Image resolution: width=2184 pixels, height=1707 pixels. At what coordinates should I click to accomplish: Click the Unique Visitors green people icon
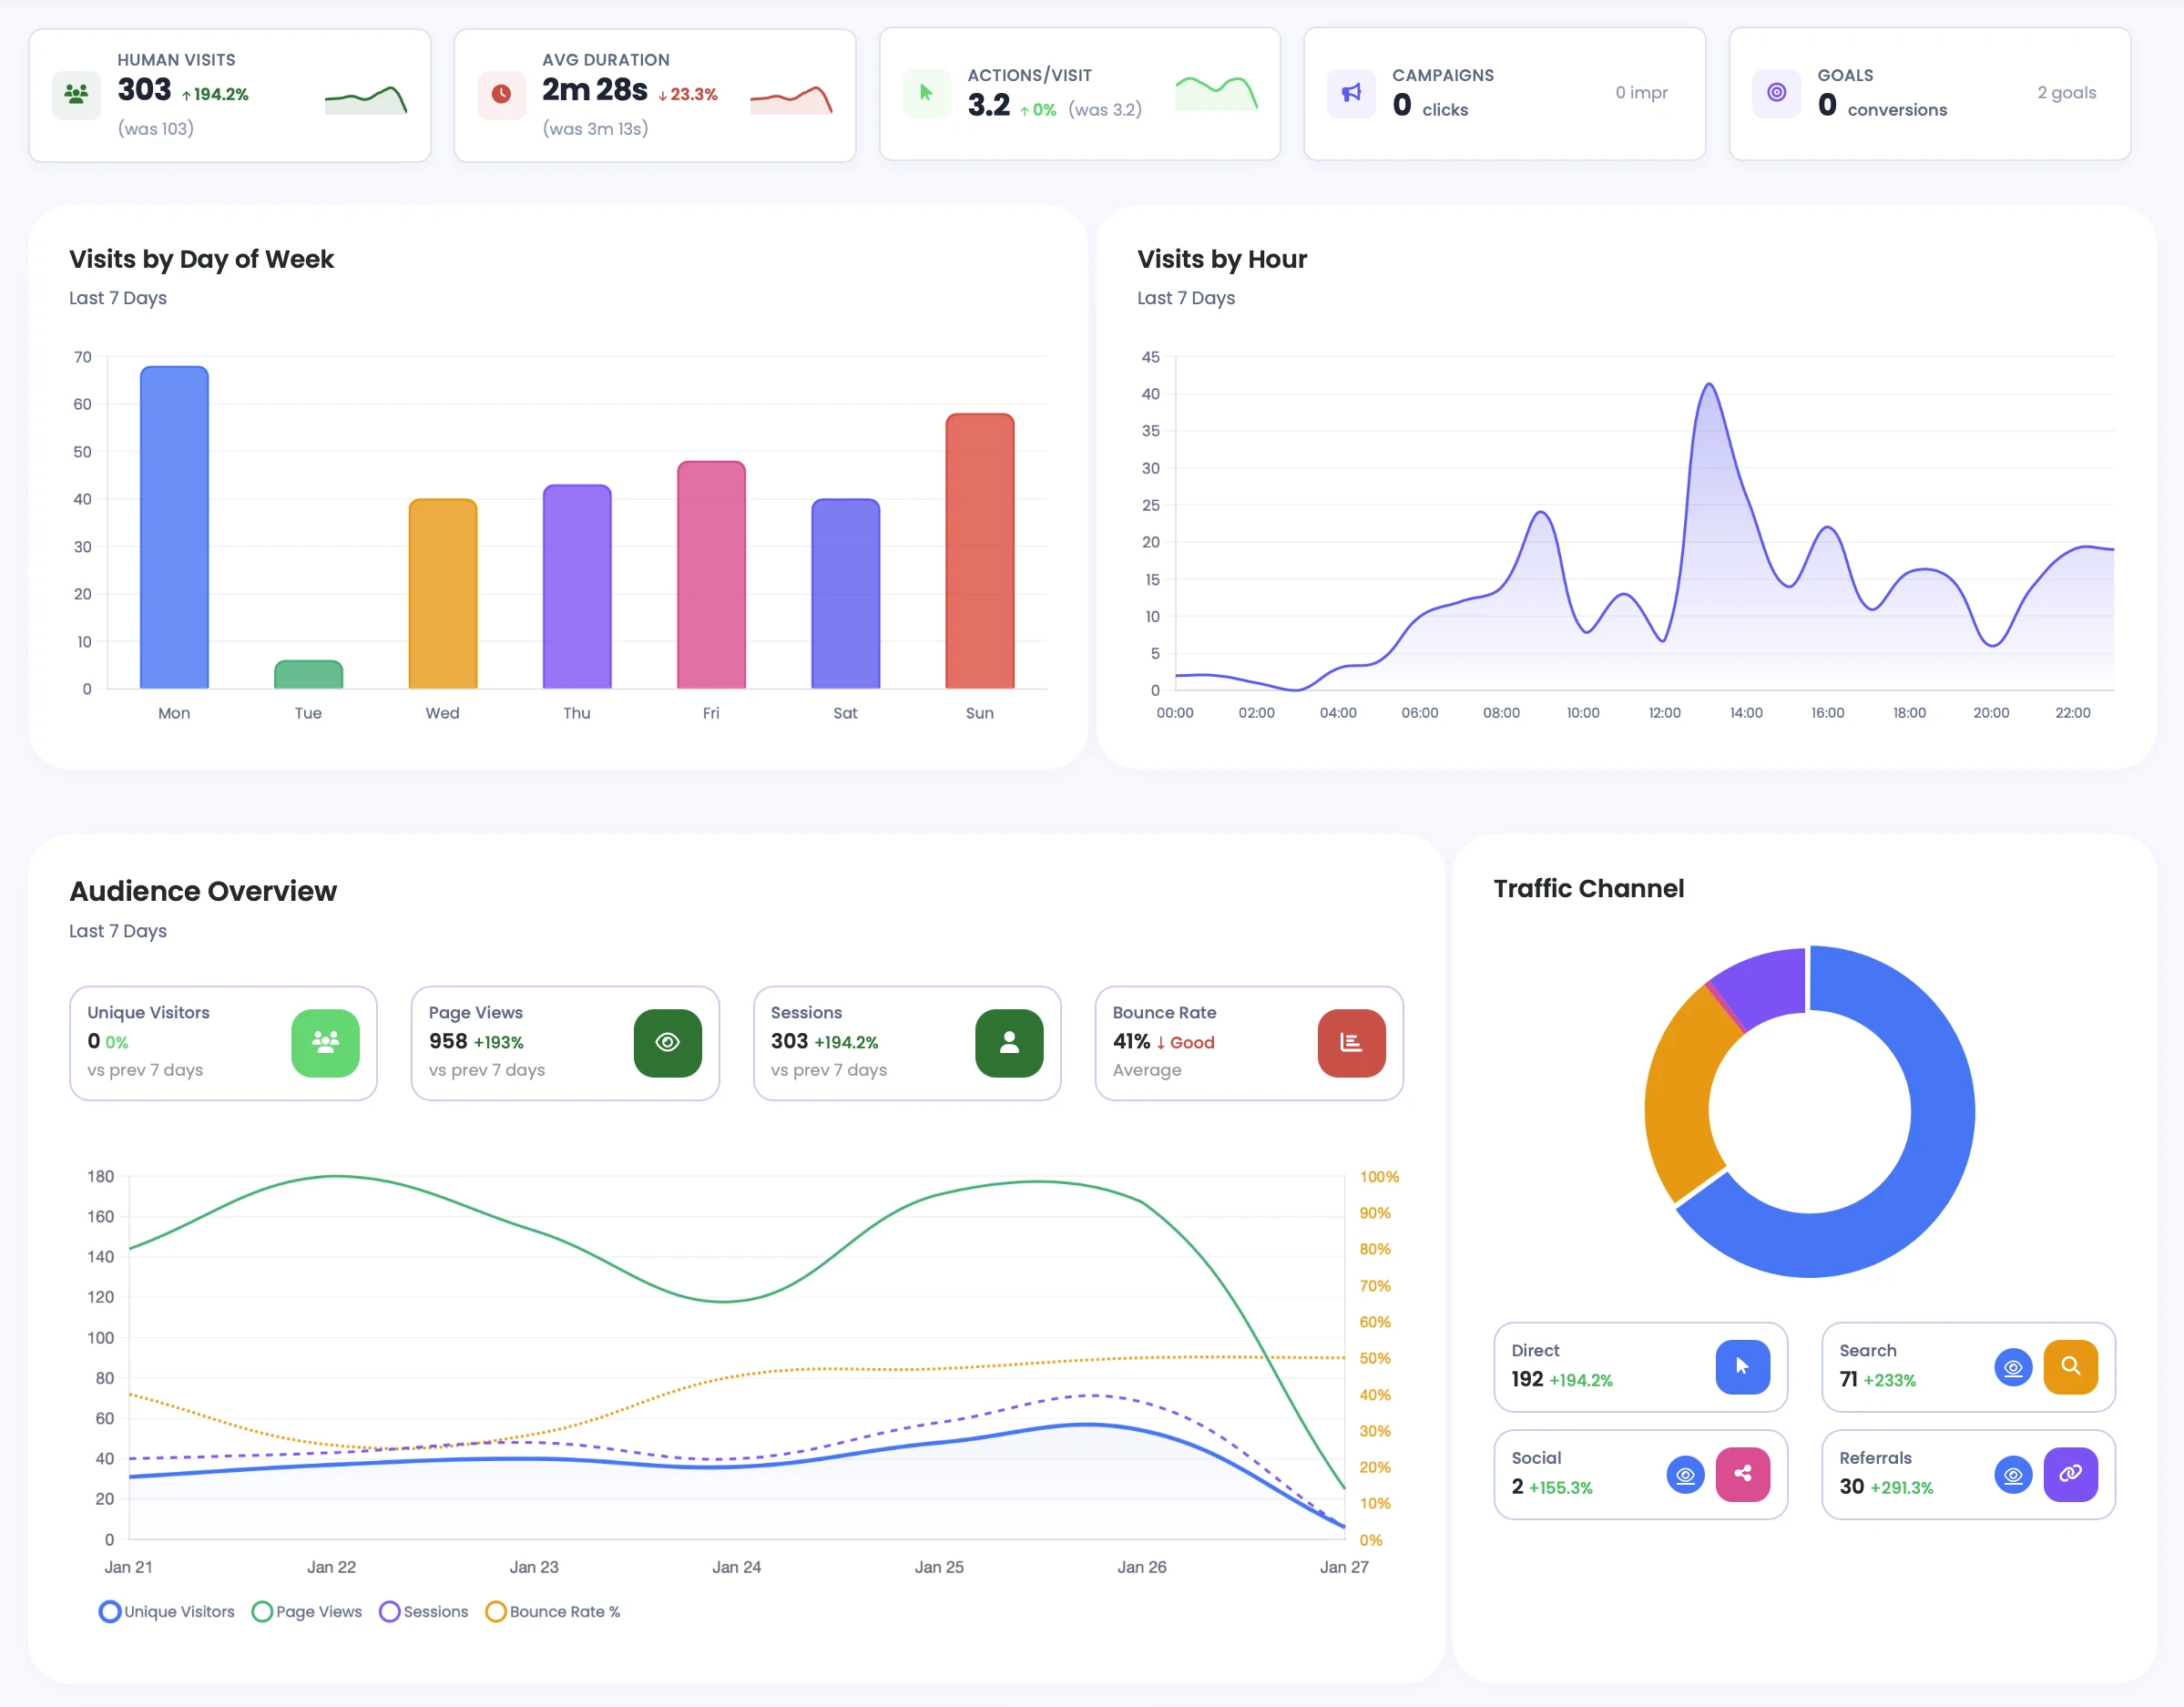click(325, 1043)
